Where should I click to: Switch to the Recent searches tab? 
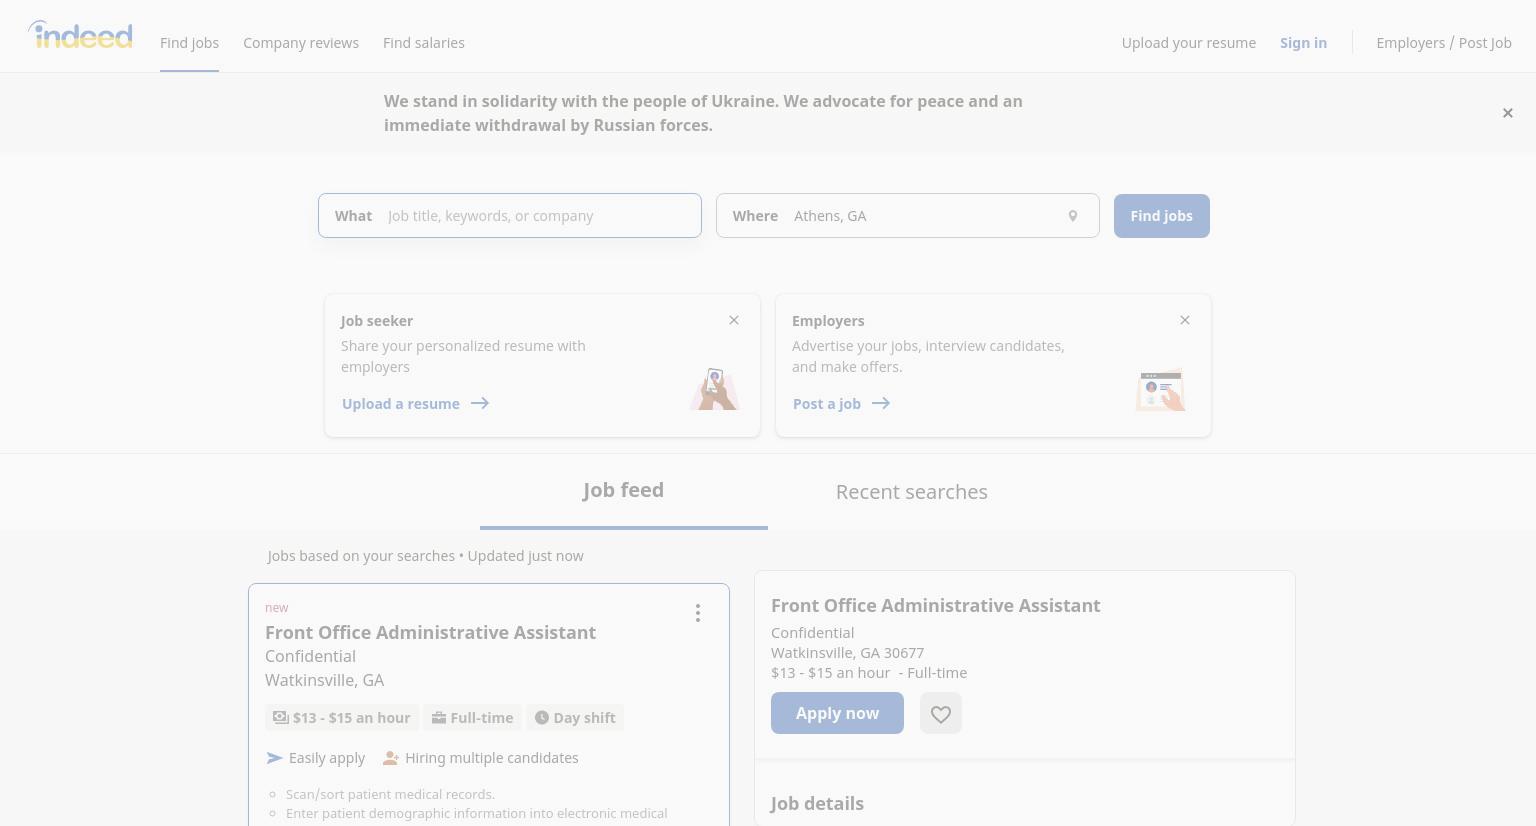pos(912,492)
